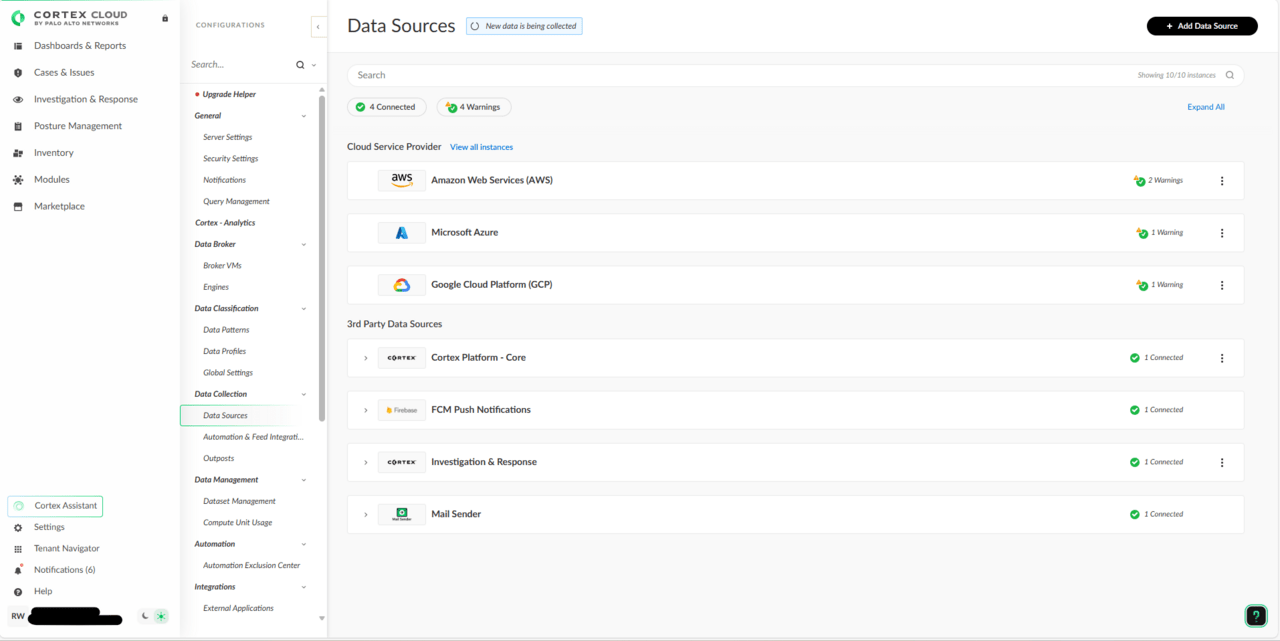Collapse the Automation section
The width and height of the screenshot is (1280, 641).
pos(304,545)
